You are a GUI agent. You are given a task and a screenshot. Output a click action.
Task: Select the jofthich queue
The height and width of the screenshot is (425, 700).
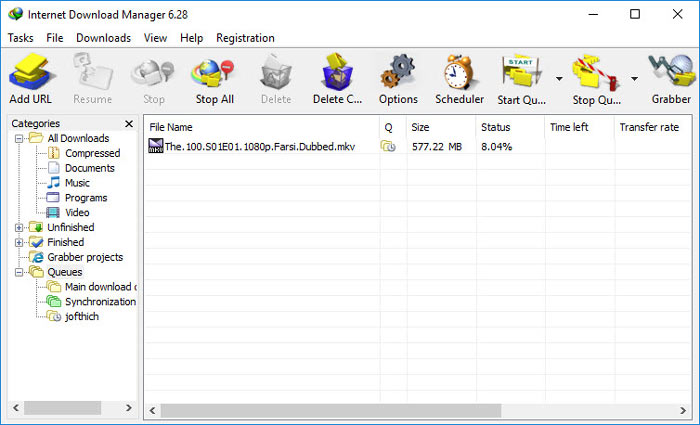tap(82, 317)
